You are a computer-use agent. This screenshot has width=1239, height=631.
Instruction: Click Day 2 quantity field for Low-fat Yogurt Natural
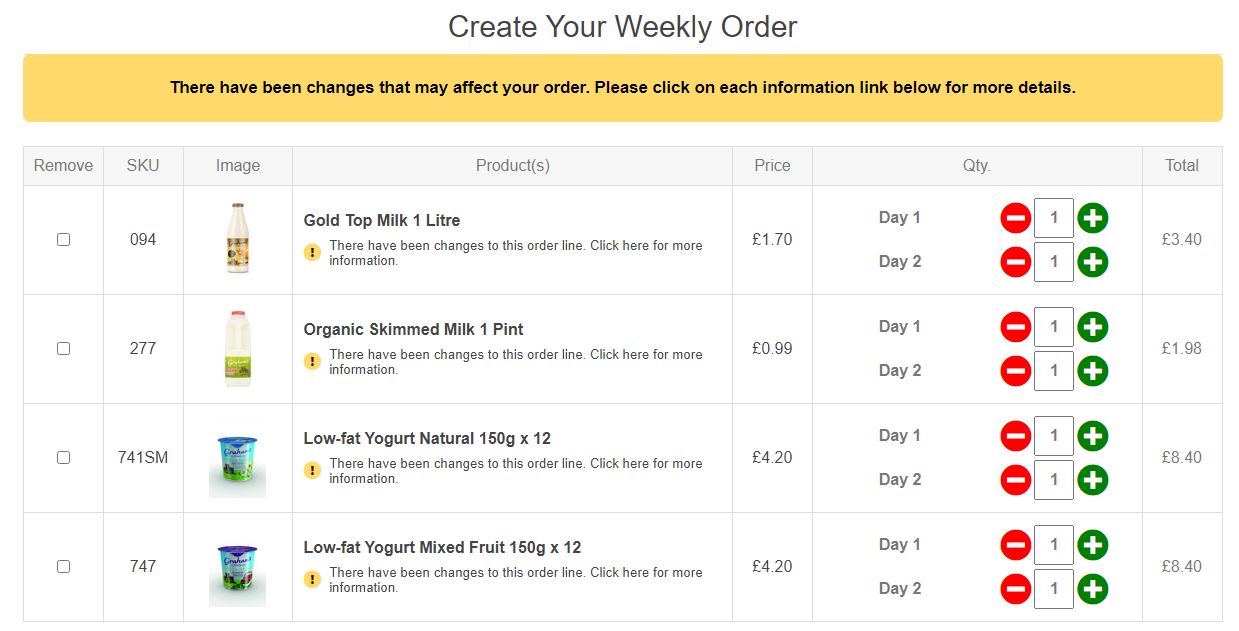coord(1054,480)
